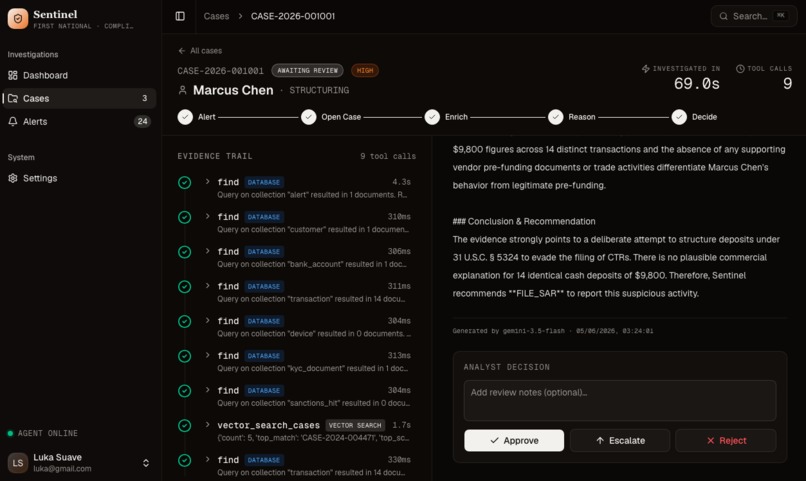
Task: Click the green check for bank_account query
Action: [x=185, y=252]
